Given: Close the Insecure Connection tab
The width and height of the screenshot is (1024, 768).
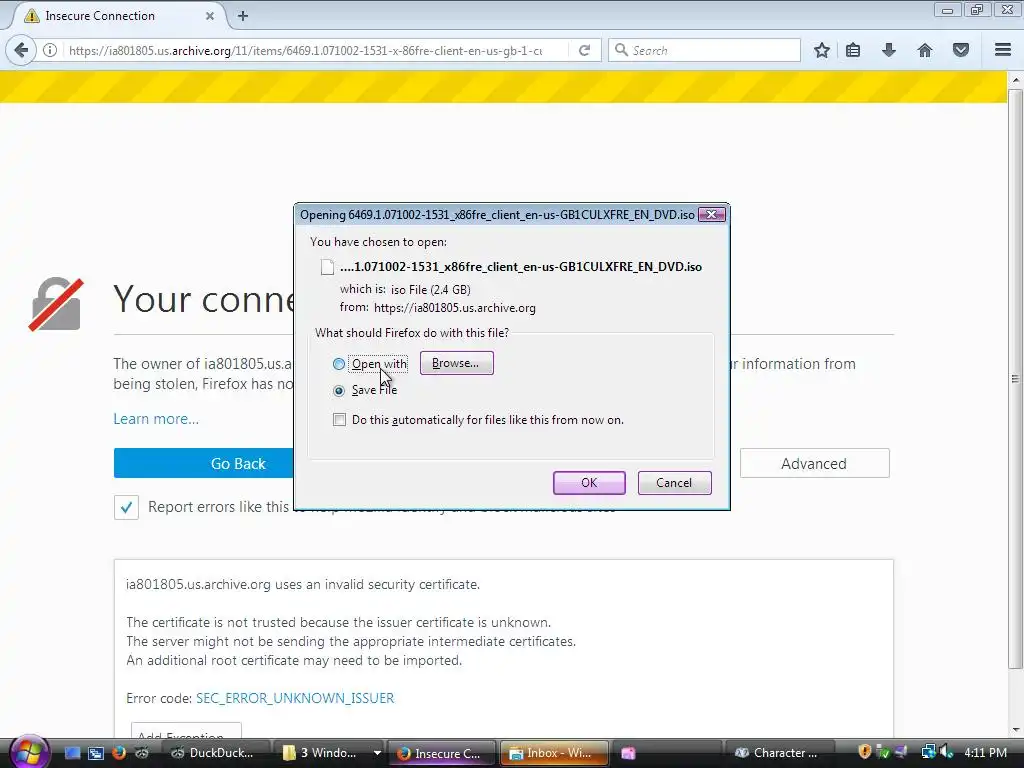Looking at the screenshot, I should click(x=210, y=16).
